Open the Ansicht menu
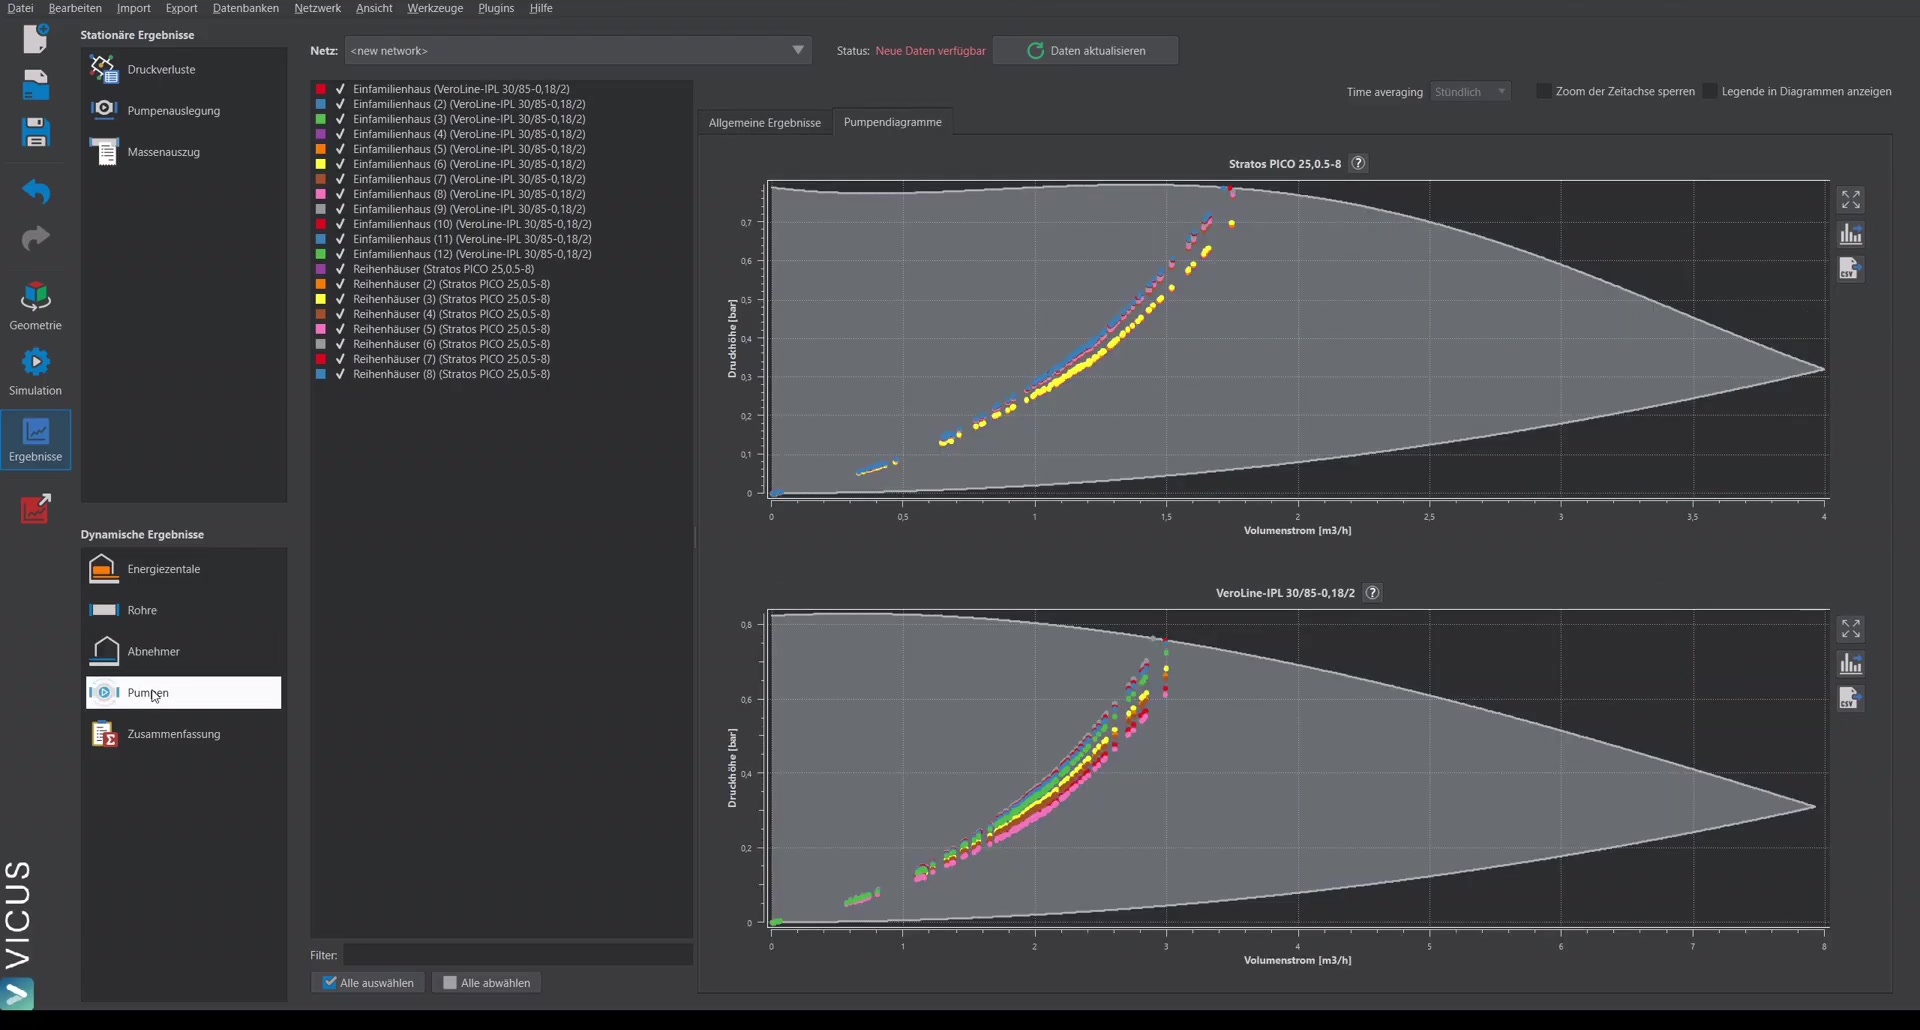 tap(374, 8)
